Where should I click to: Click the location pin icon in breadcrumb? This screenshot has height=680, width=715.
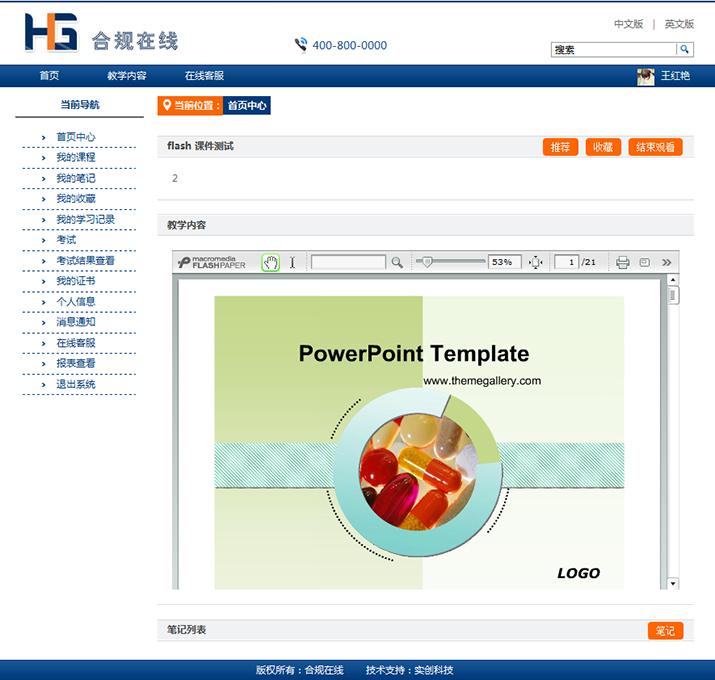167,105
